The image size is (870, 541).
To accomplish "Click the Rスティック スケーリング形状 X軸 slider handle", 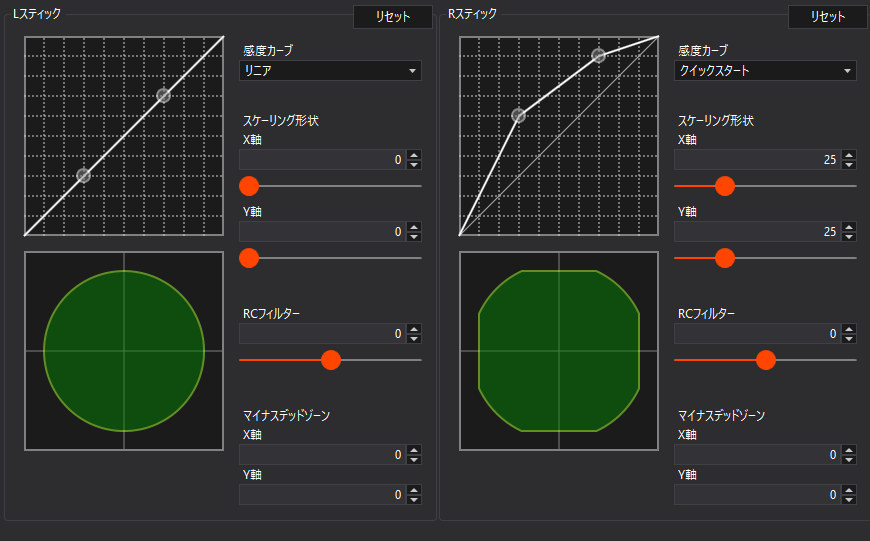I will point(725,186).
